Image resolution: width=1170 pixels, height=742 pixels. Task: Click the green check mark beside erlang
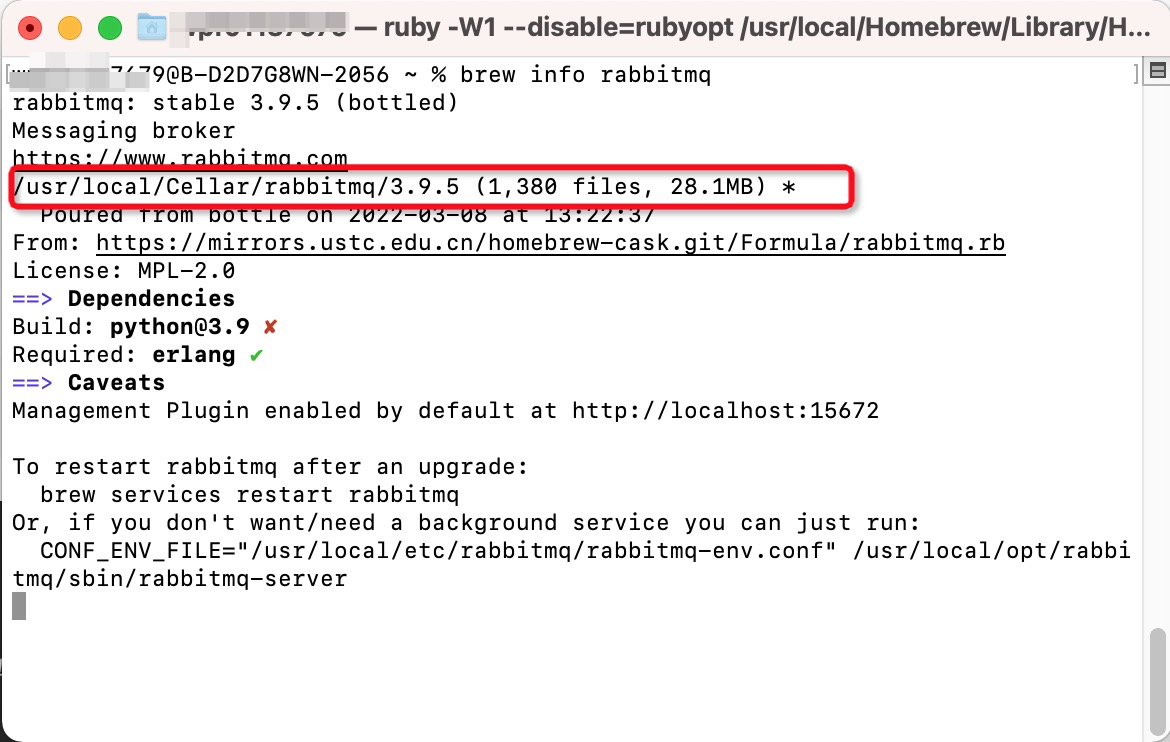click(256, 355)
